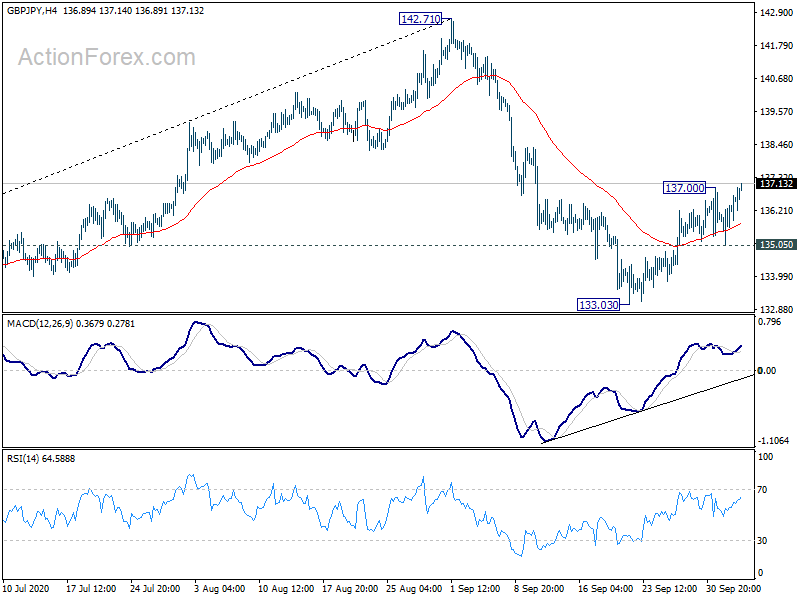Click the 25 Aug 04:00 date label
The image size is (800, 600).
tap(414, 589)
